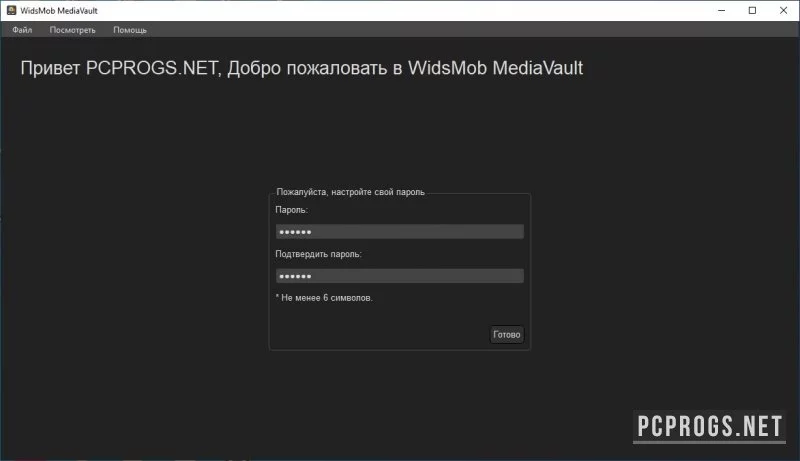Open the Помощь menu
800x461 pixels.
pyautogui.click(x=130, y=30)
